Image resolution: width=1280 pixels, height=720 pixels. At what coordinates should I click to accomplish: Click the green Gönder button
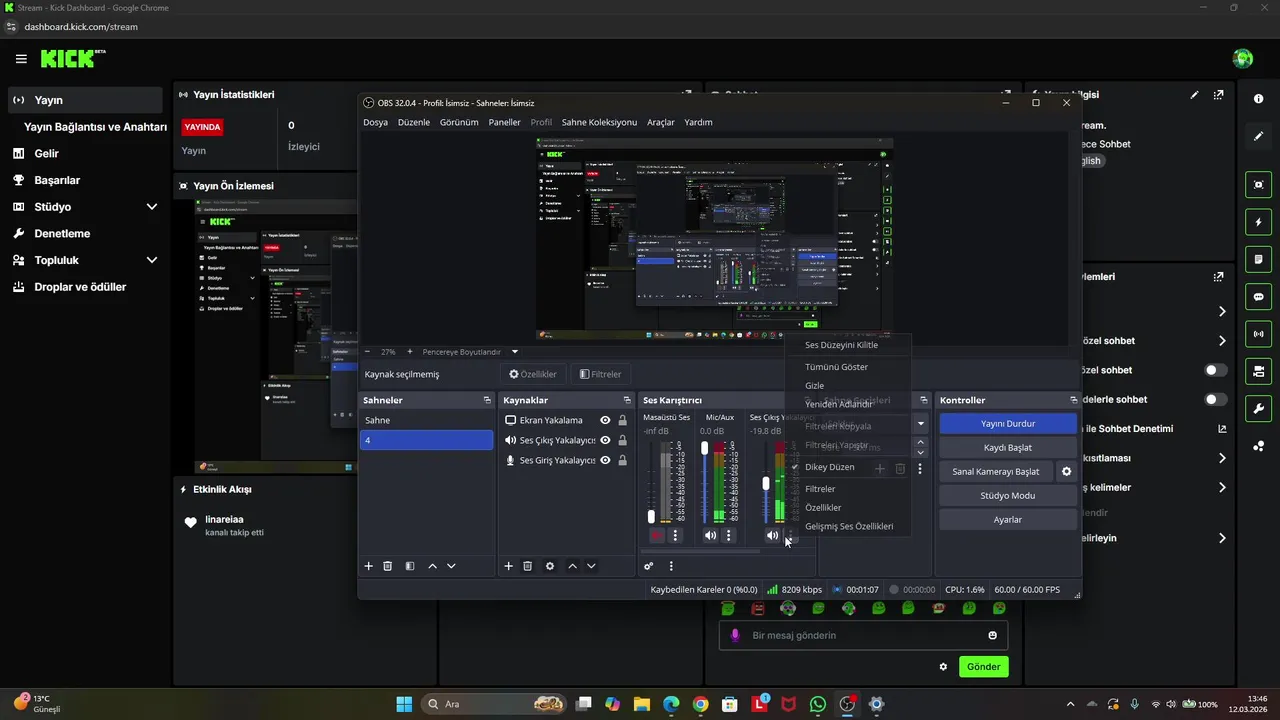coord(983,666)
